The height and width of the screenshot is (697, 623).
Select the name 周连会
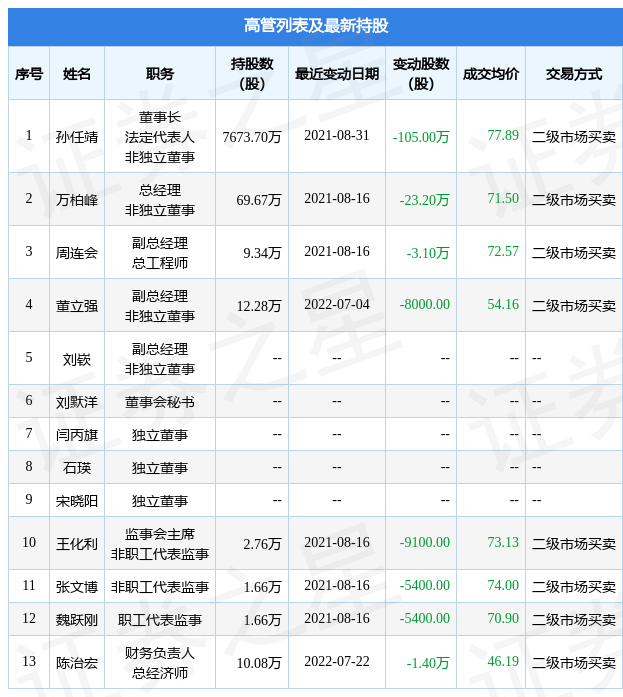[77, 253]
